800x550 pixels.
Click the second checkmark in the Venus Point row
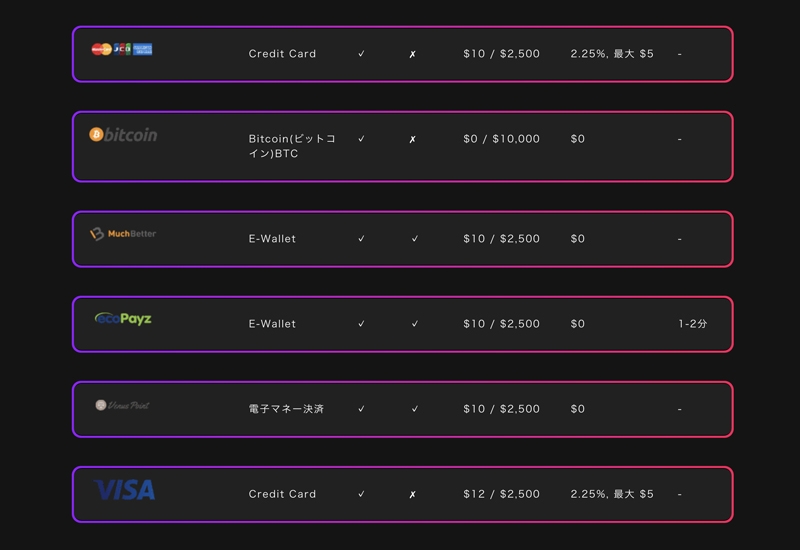point(415,409)
